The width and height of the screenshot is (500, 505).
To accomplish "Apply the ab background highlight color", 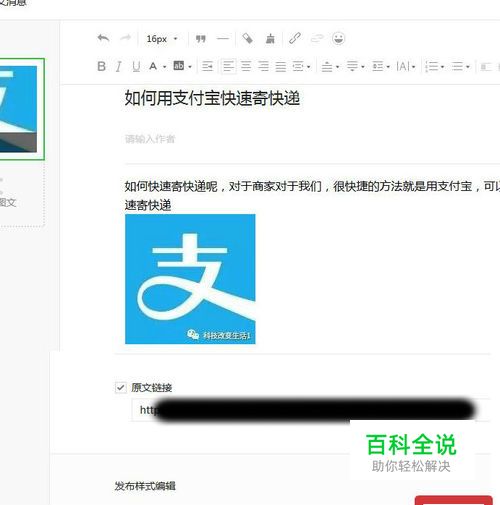I will (179, 66).
